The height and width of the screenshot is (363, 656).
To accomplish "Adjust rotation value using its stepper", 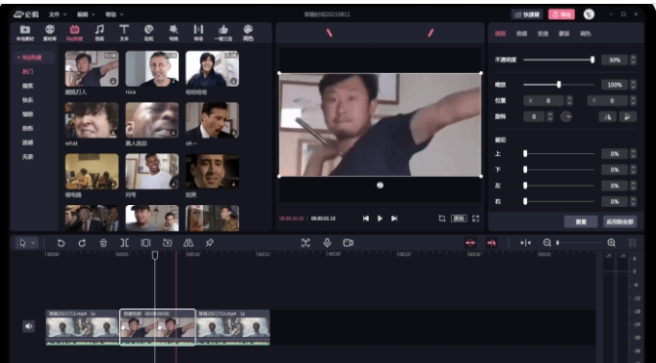I will click(550, 117).
